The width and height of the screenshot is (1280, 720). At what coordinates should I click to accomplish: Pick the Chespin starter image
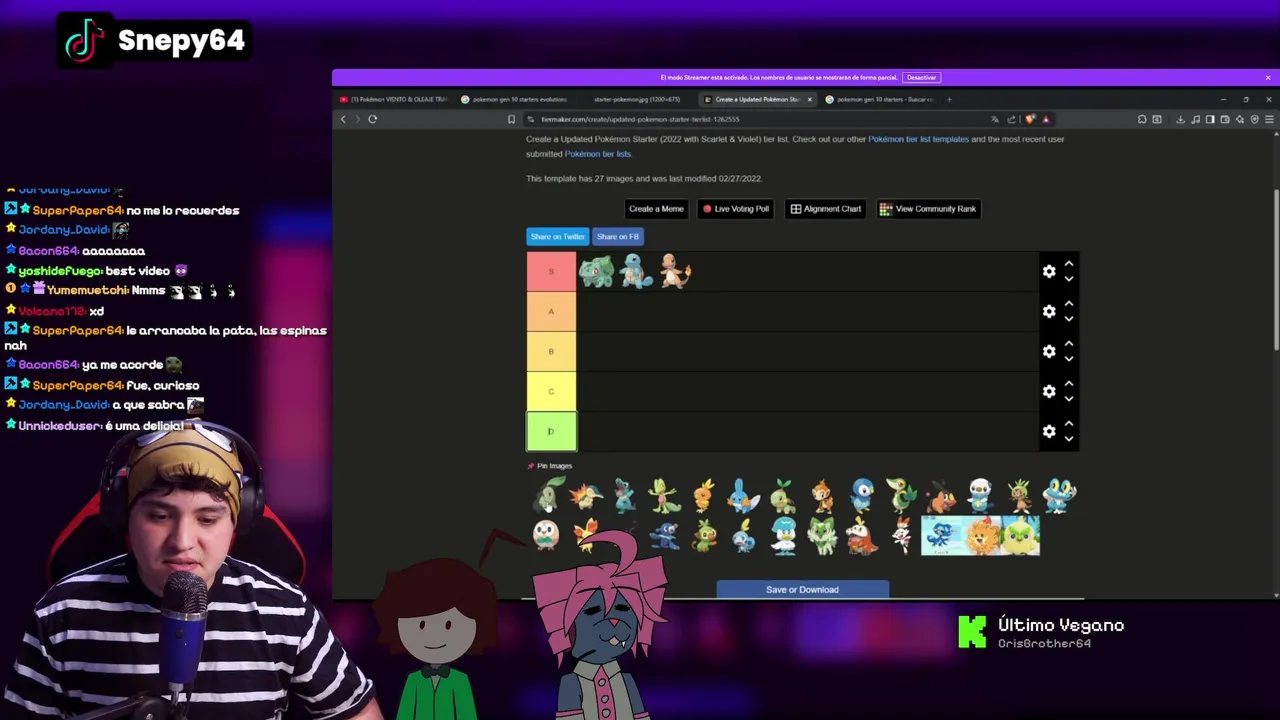pos(1019,495)
